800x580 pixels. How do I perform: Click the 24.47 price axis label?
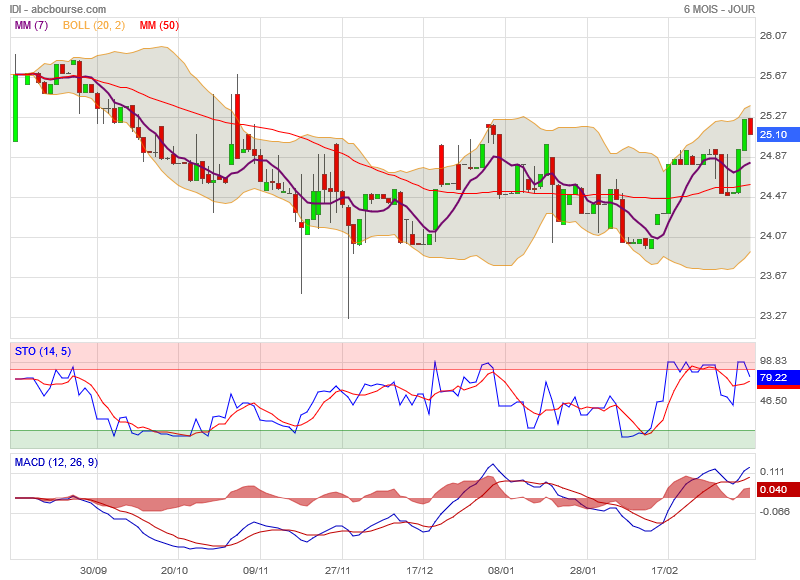(773, 195)
